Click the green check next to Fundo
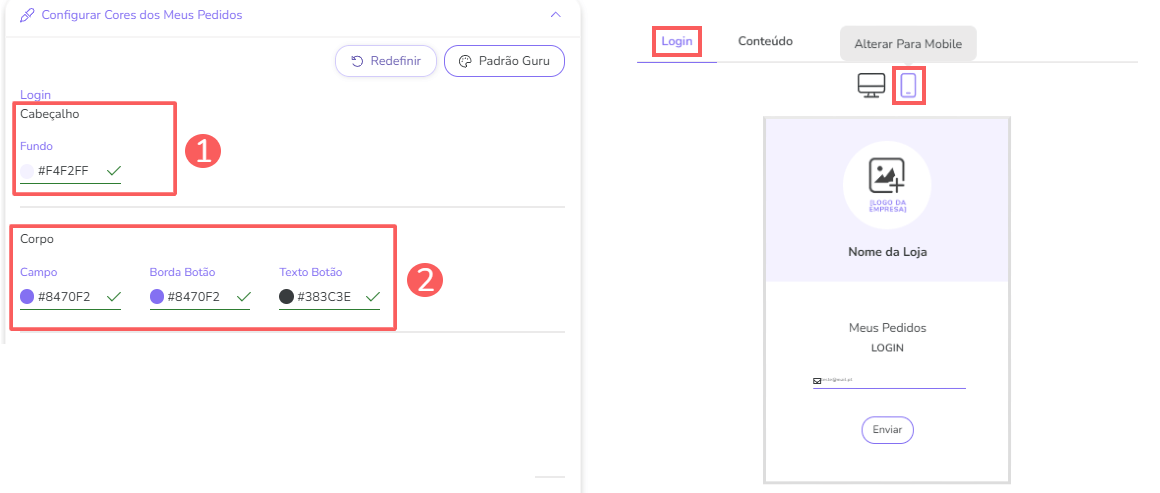The width and height of the screenshot is (1160, 493). coord(114,171)
